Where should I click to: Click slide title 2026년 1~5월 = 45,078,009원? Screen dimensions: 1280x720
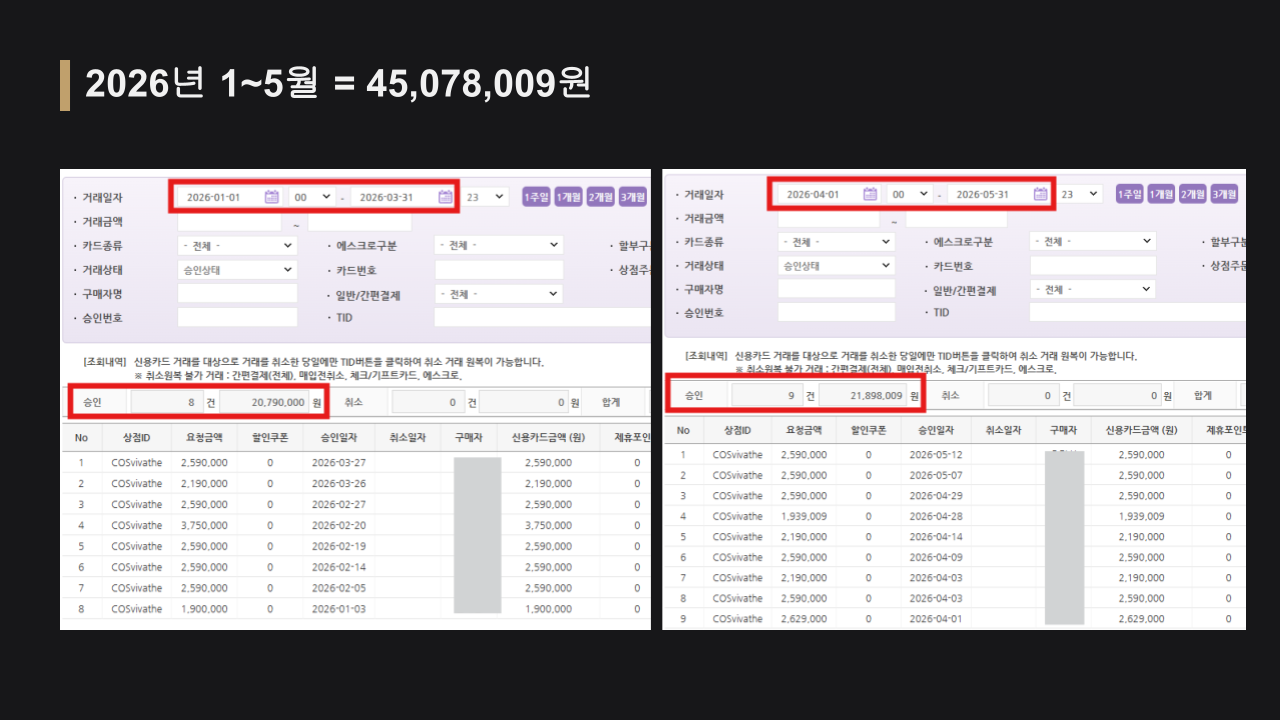coord(338,84)
